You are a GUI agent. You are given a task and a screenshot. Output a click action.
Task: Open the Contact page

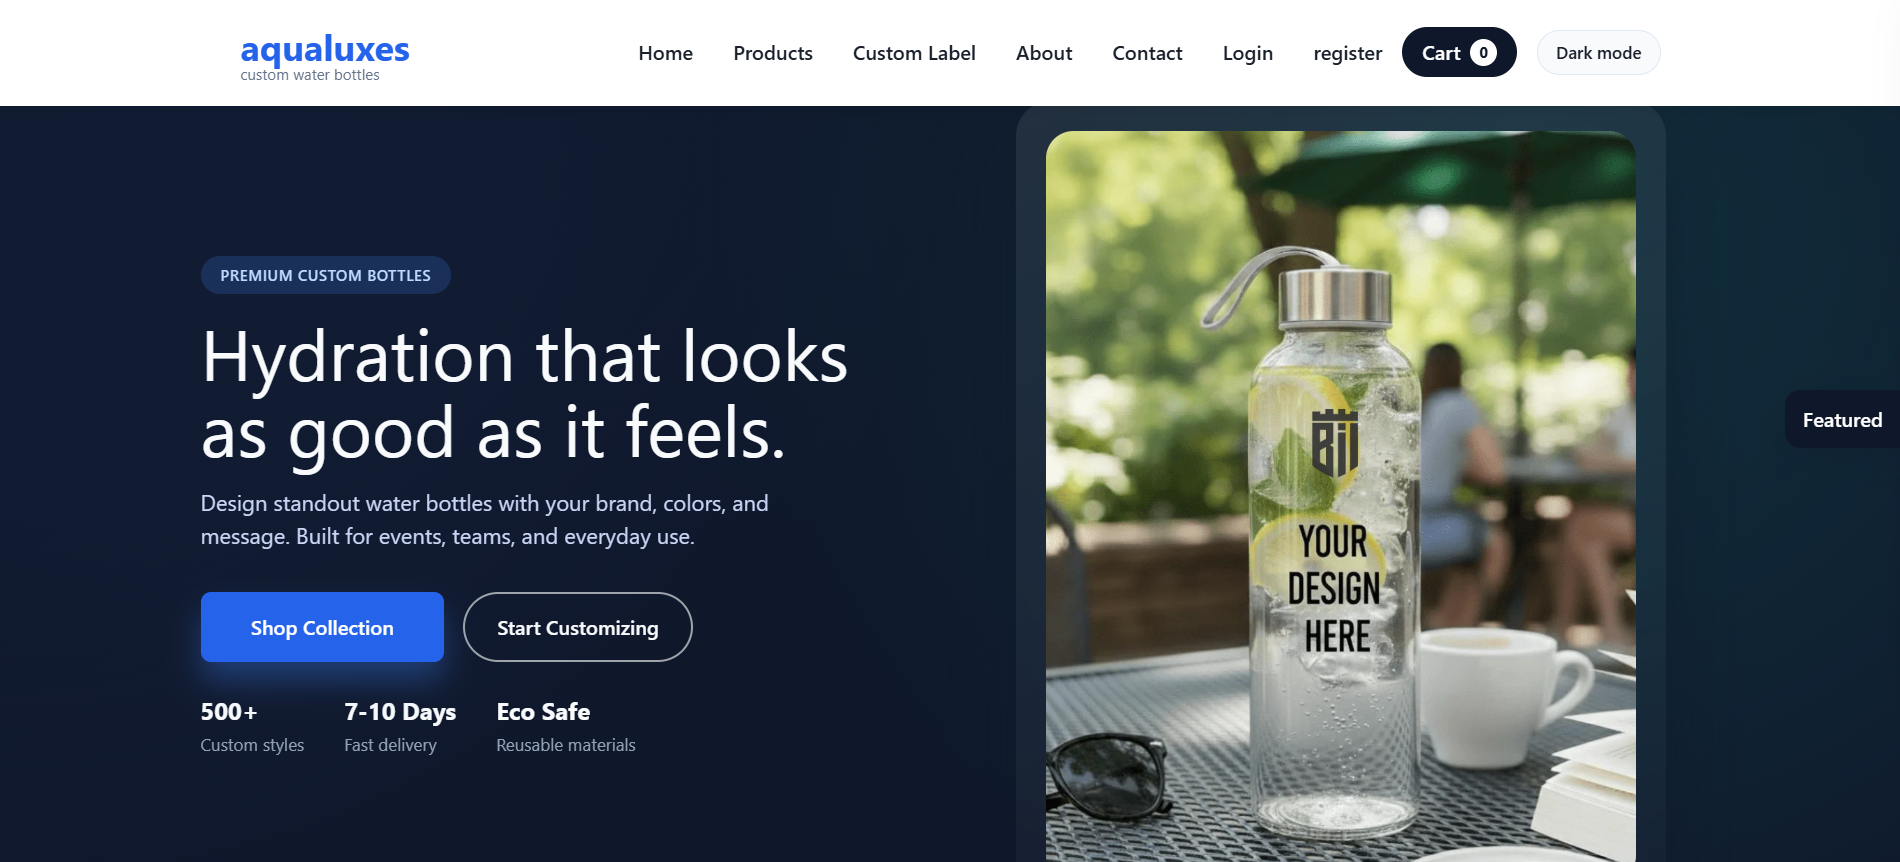point(1147,53)
